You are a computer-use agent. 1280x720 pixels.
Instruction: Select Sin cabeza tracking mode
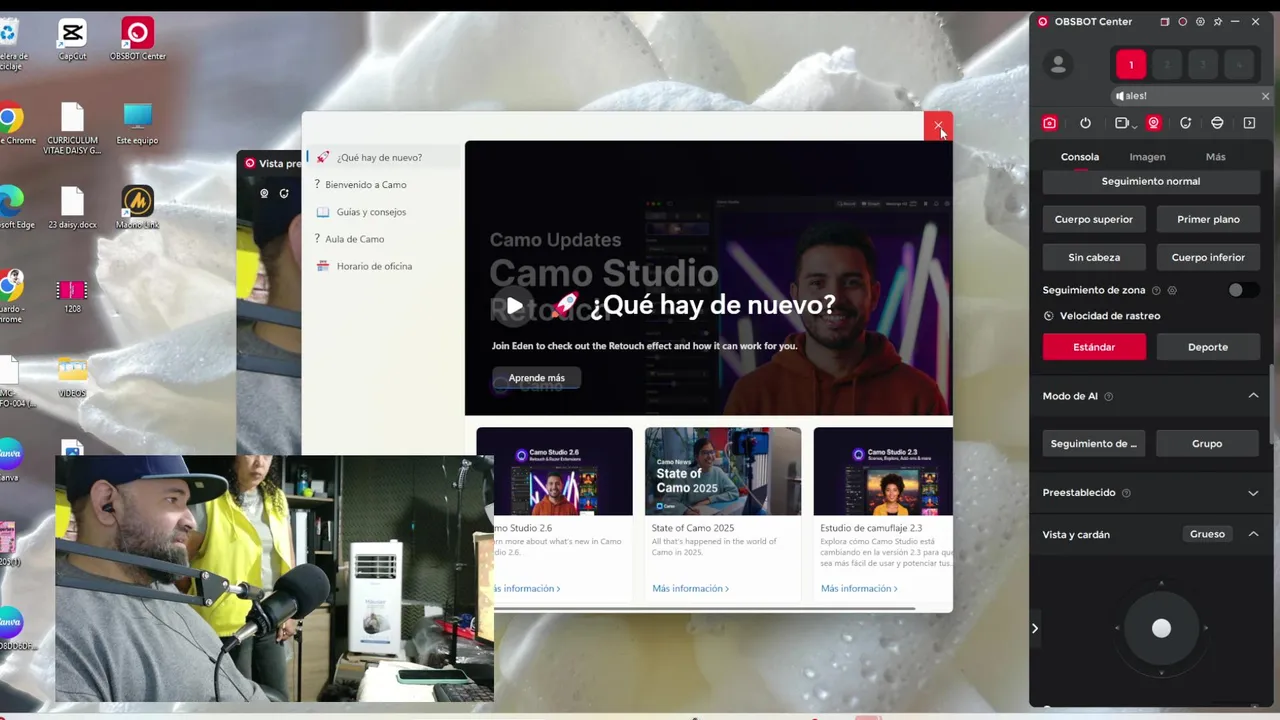point(1094,257)
